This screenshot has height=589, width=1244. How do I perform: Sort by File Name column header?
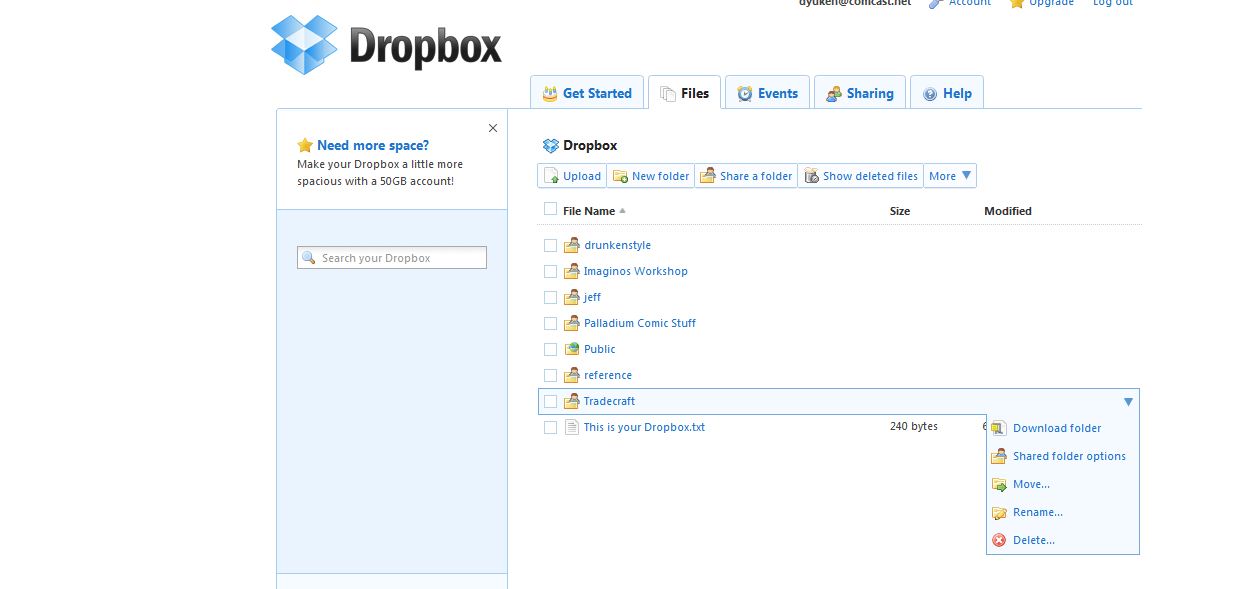589,211
